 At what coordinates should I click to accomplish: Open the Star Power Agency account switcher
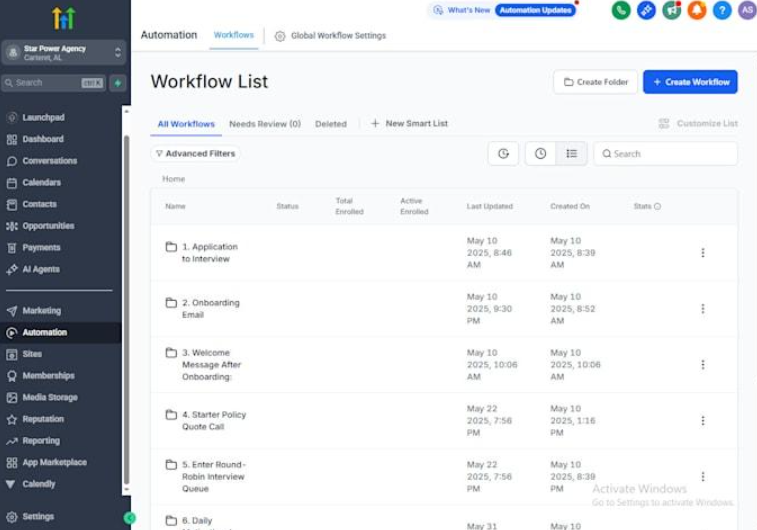64,53
